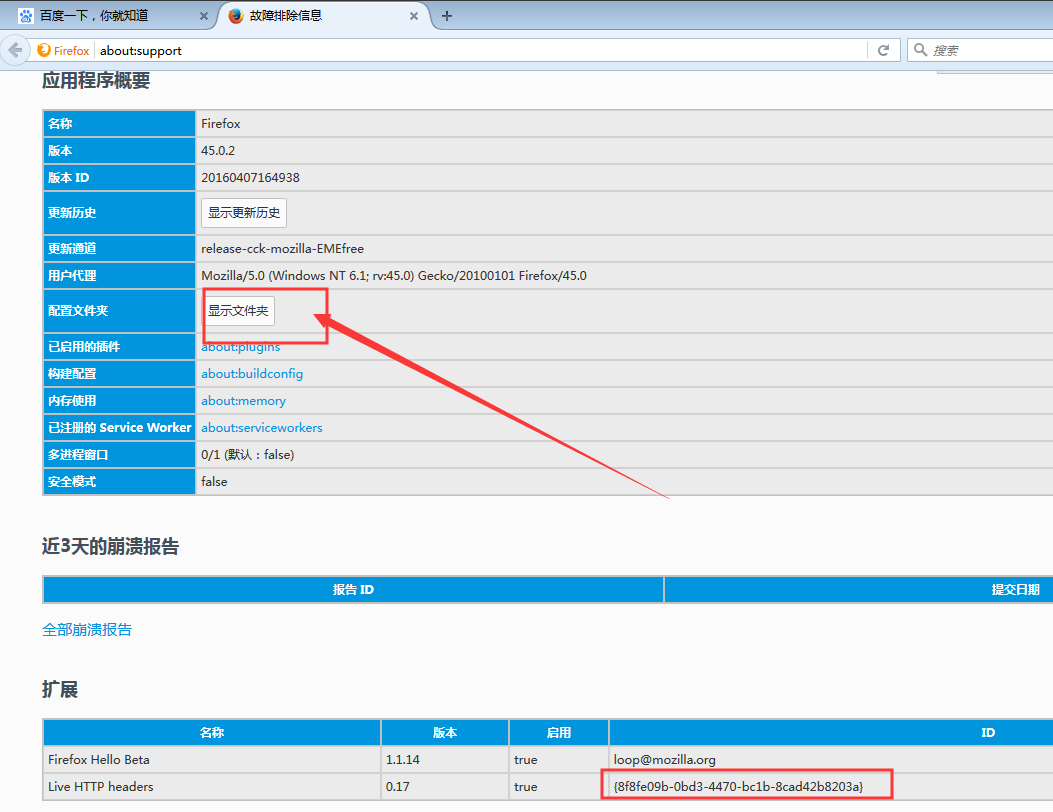The image size is (1053, 812).
Task: Close the 百度一下 tab
Action: 204,16
